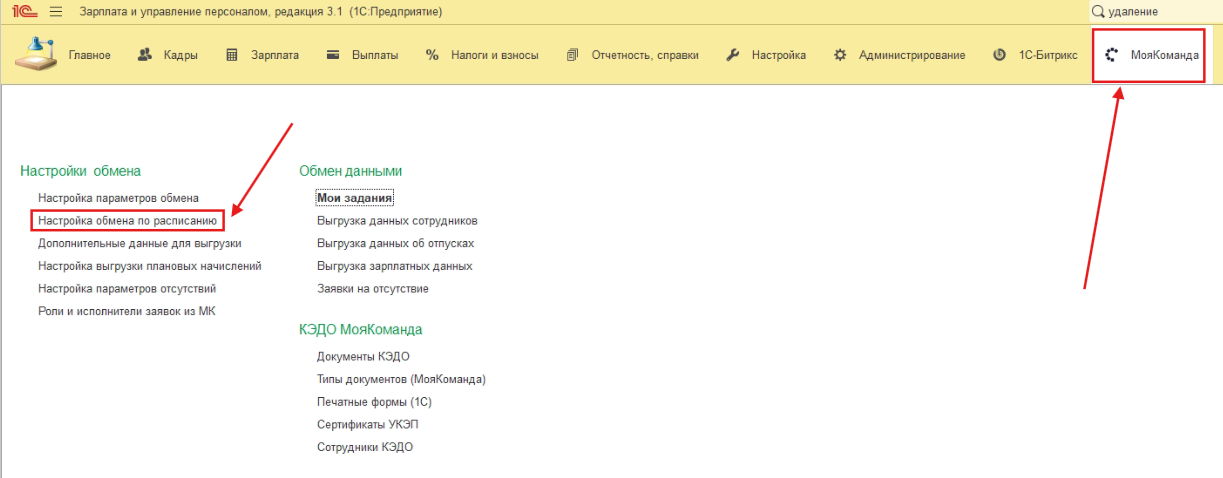Open the Отчетность, справки section
Image resolution: width=1223 pixels, height=478 pixels.
tap(644, 55)
